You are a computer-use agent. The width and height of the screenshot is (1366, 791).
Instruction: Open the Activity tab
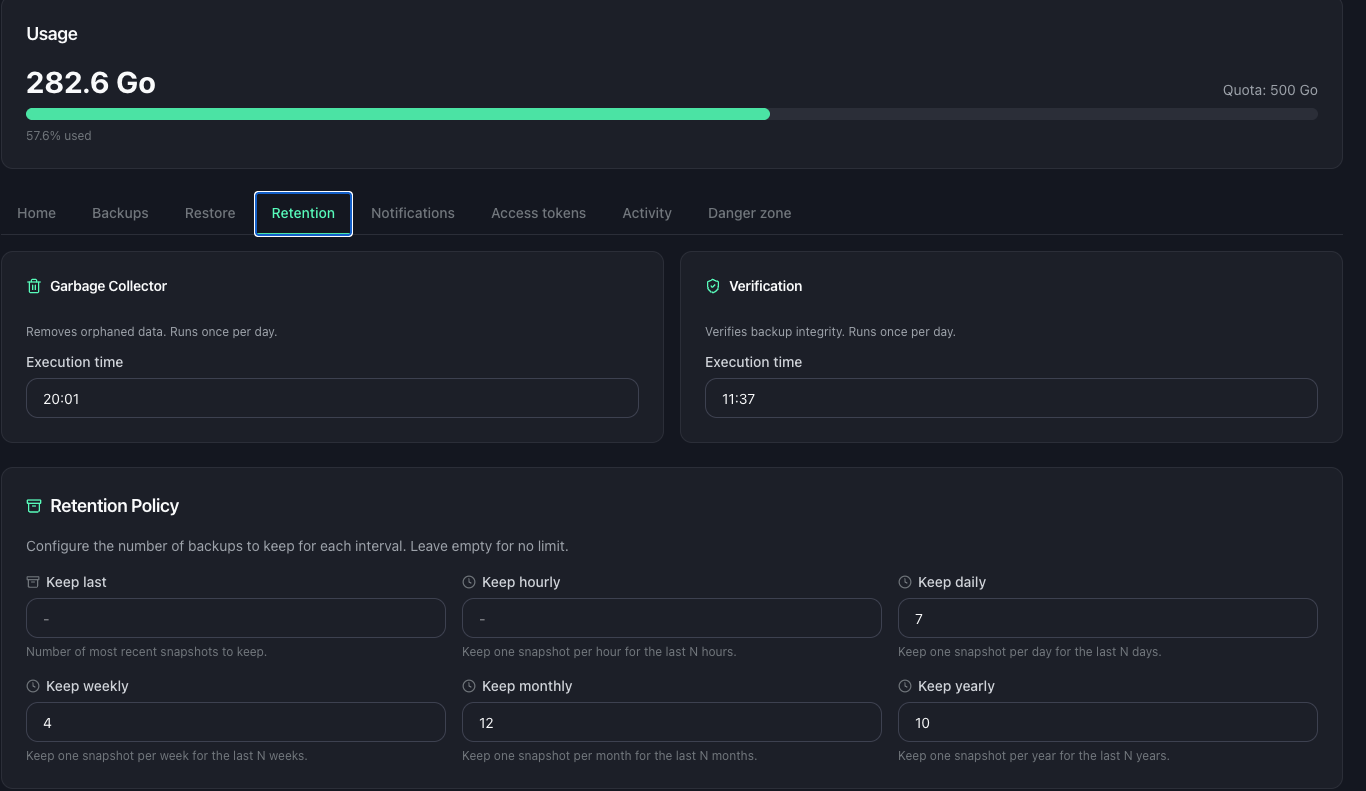pyautogui.click(x=647, y=213)
